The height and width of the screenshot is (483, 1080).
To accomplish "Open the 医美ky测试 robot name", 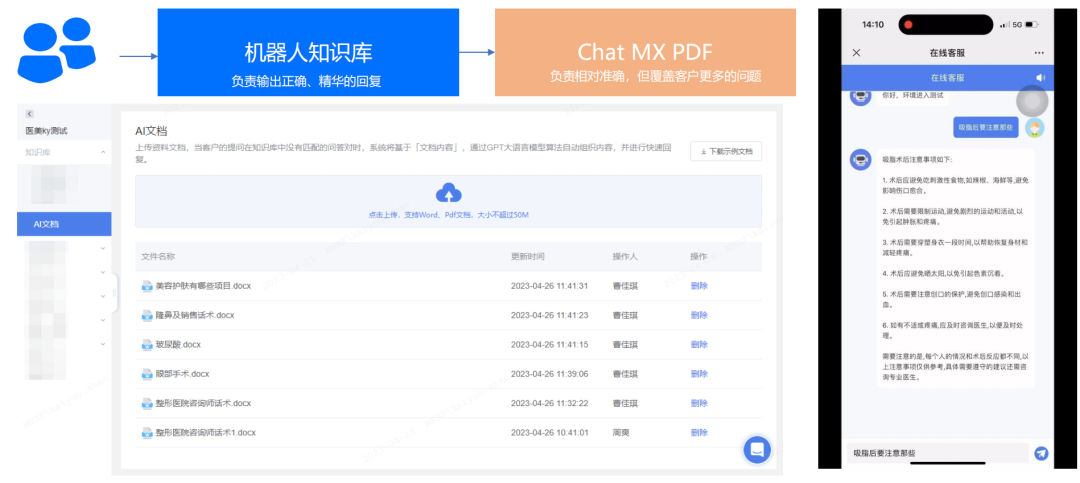I will click(x=47, y=131).
